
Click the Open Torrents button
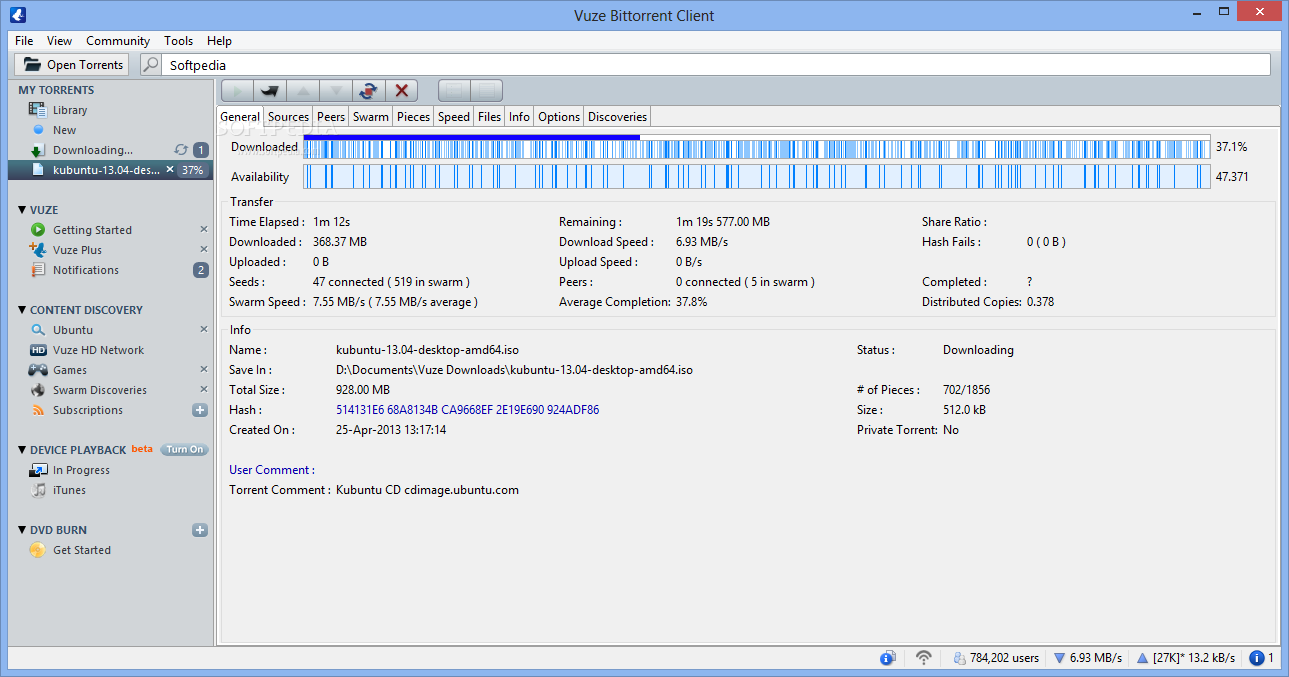(72, 65)
